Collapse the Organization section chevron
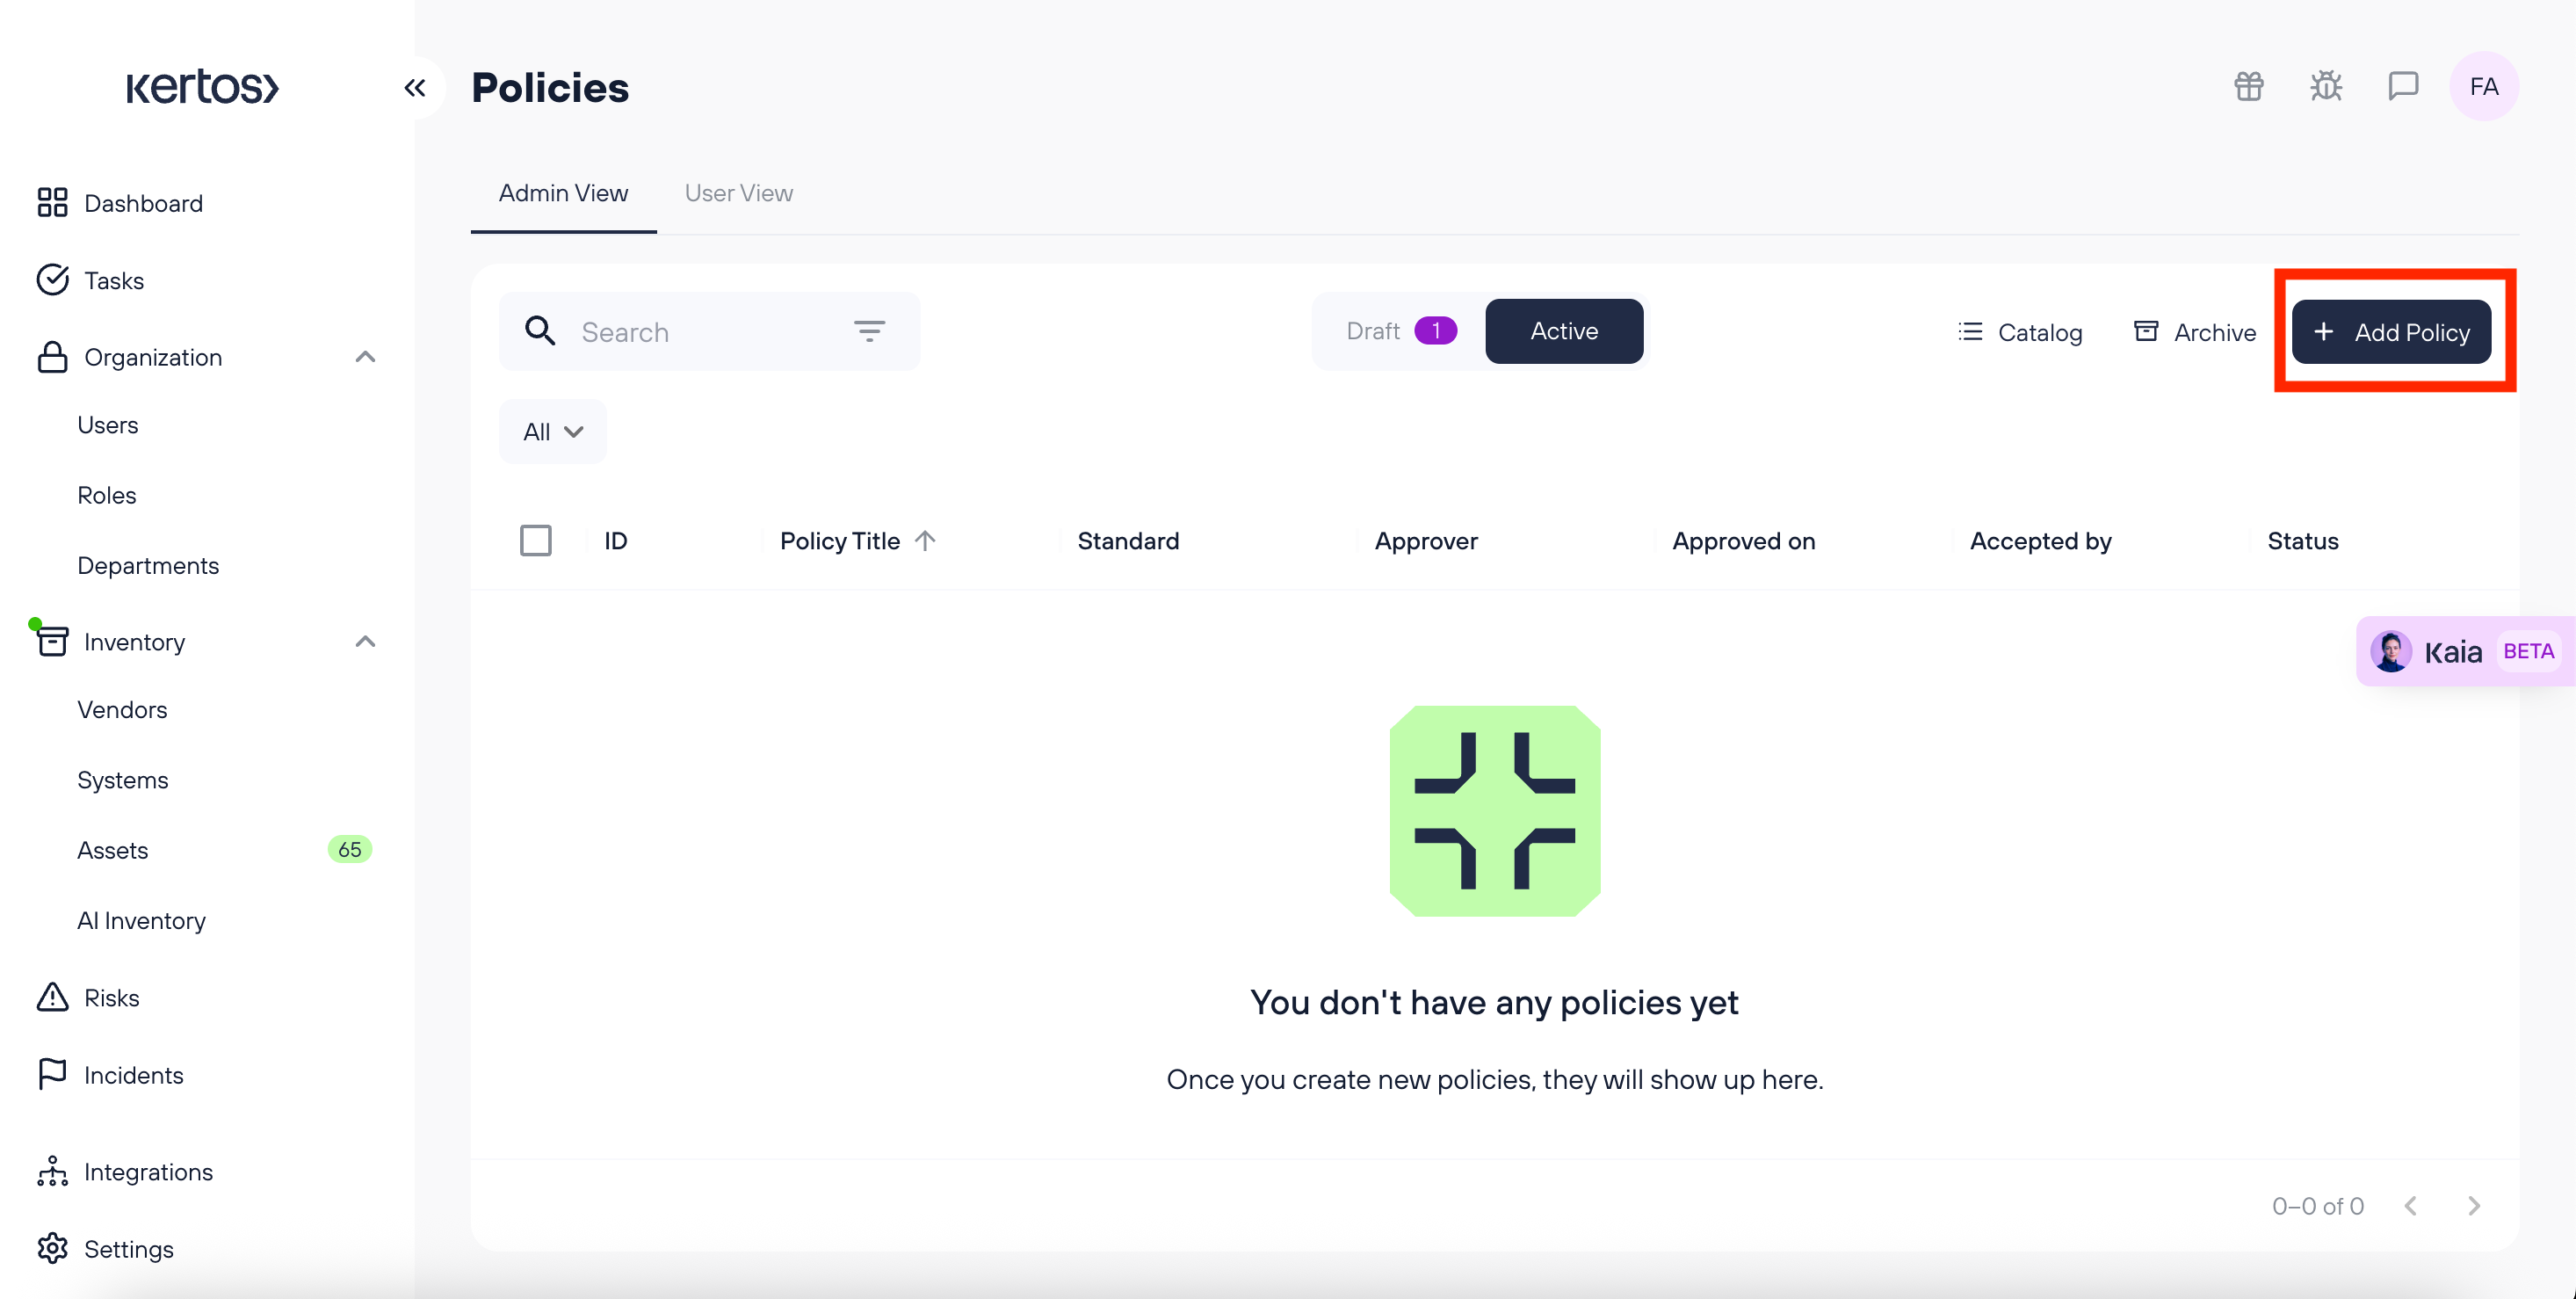This screenshot has width=2576, height=1299. coord(366,357)
